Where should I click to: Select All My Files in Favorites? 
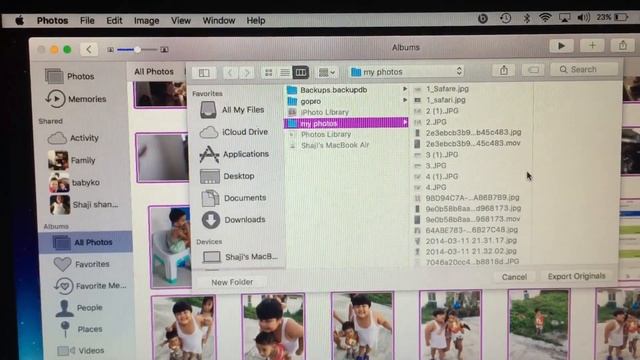point(232,110)
